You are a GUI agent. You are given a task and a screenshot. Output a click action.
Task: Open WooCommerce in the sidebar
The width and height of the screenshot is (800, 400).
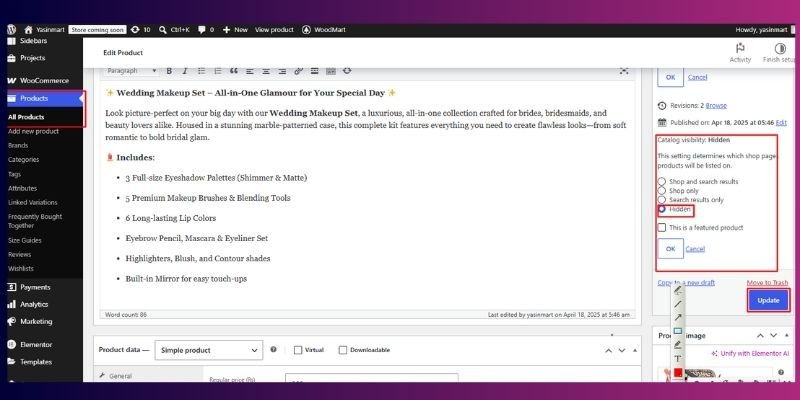point(38,81)
